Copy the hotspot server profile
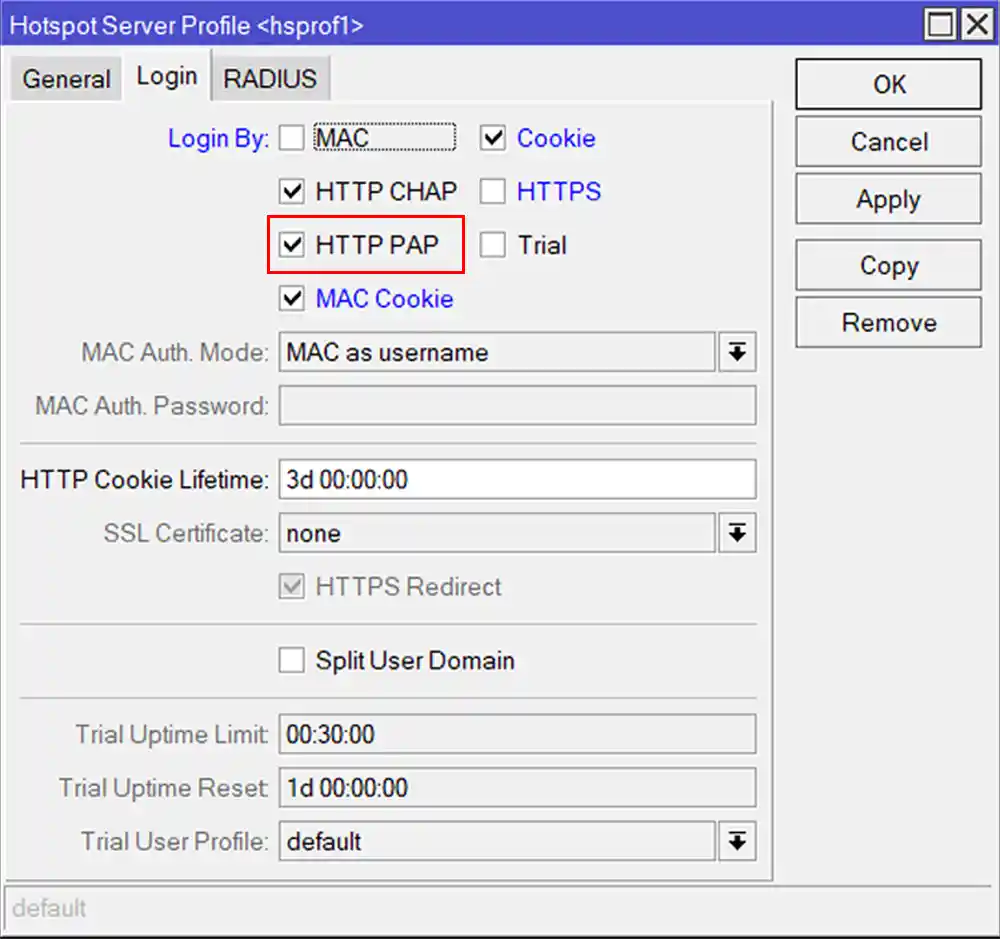 pyautogui.click(x=888, y=265)
